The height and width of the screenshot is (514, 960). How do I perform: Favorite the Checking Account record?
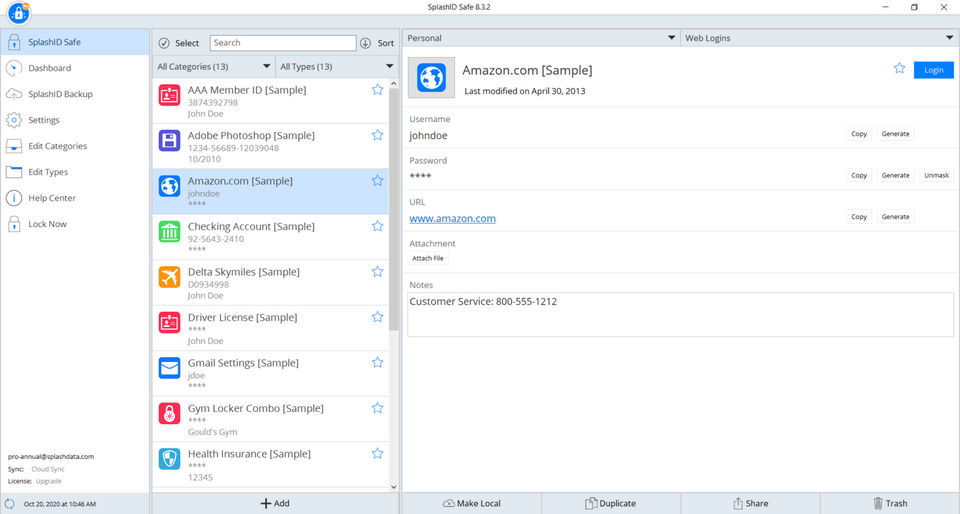click(377, 226)
